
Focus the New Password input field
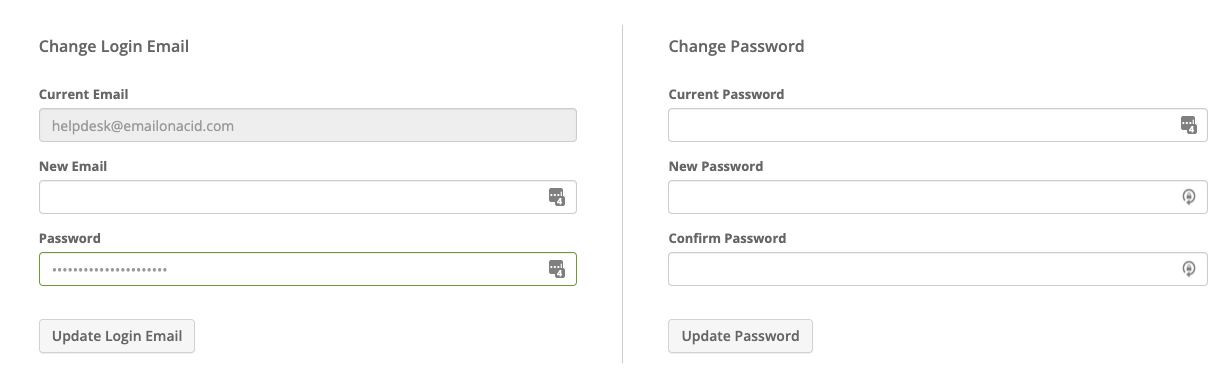point(938,197)
